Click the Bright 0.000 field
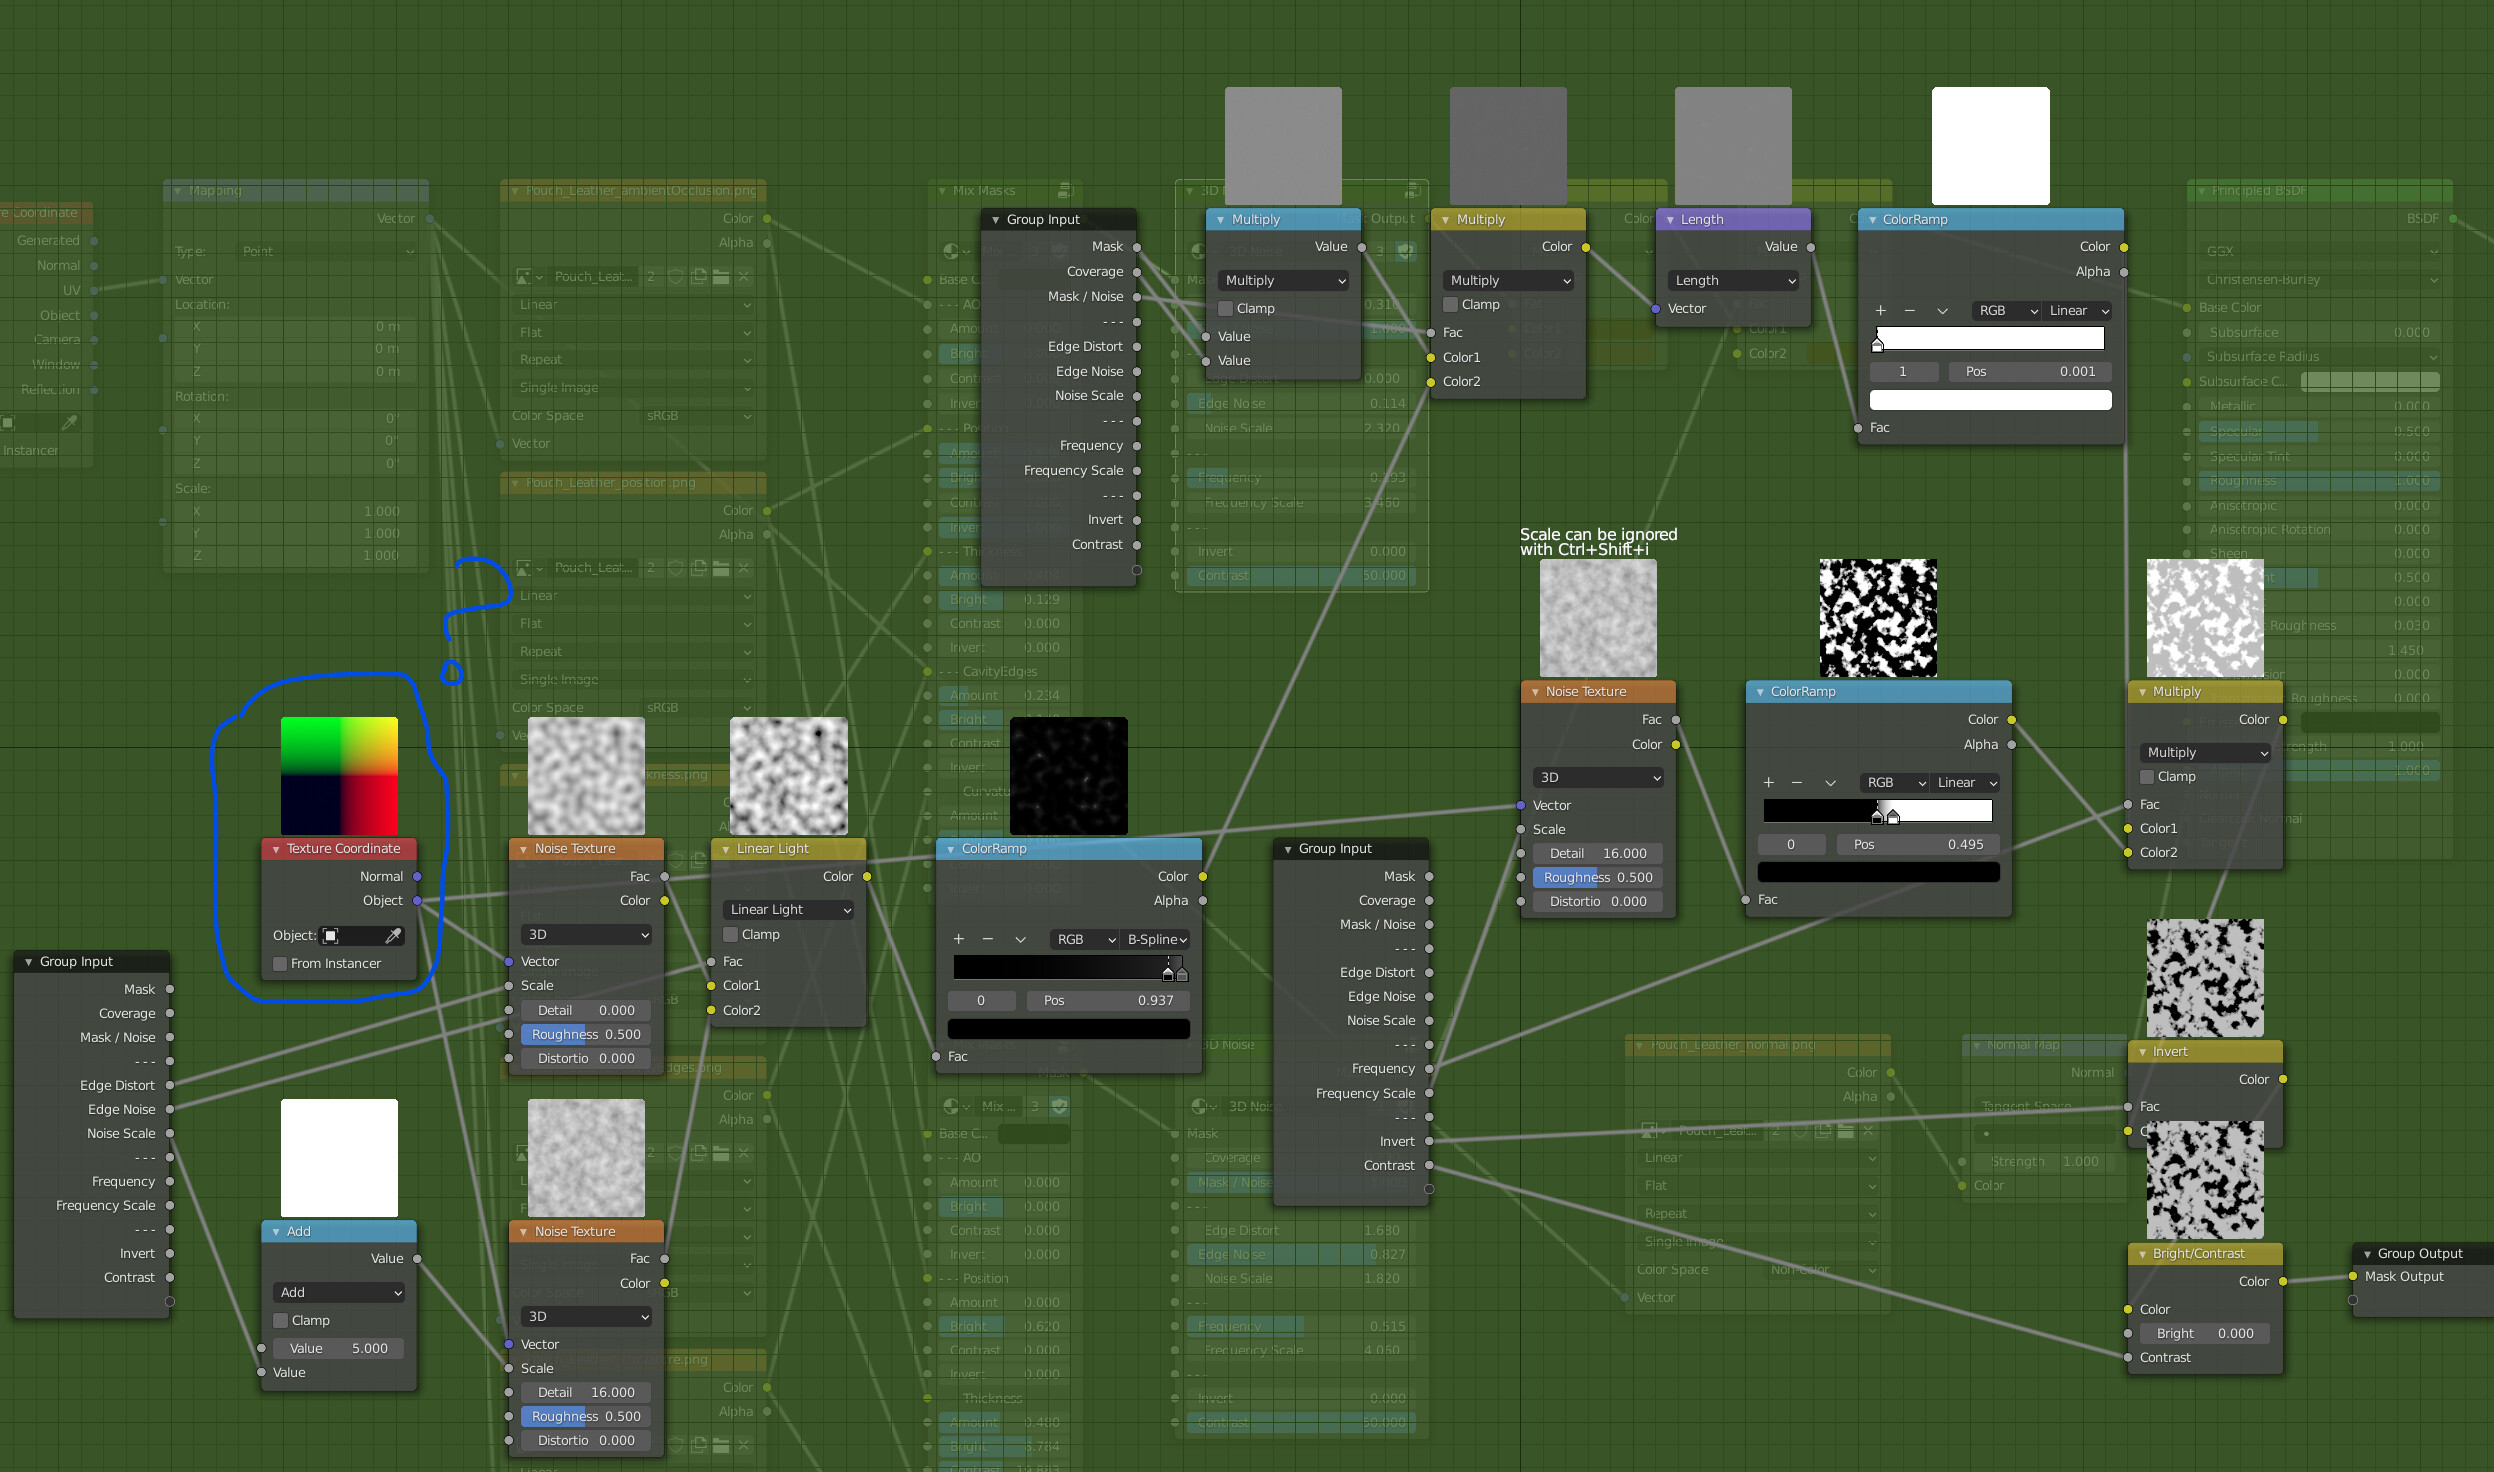2494x1472 pixels. click(x=2205, y=1334)
